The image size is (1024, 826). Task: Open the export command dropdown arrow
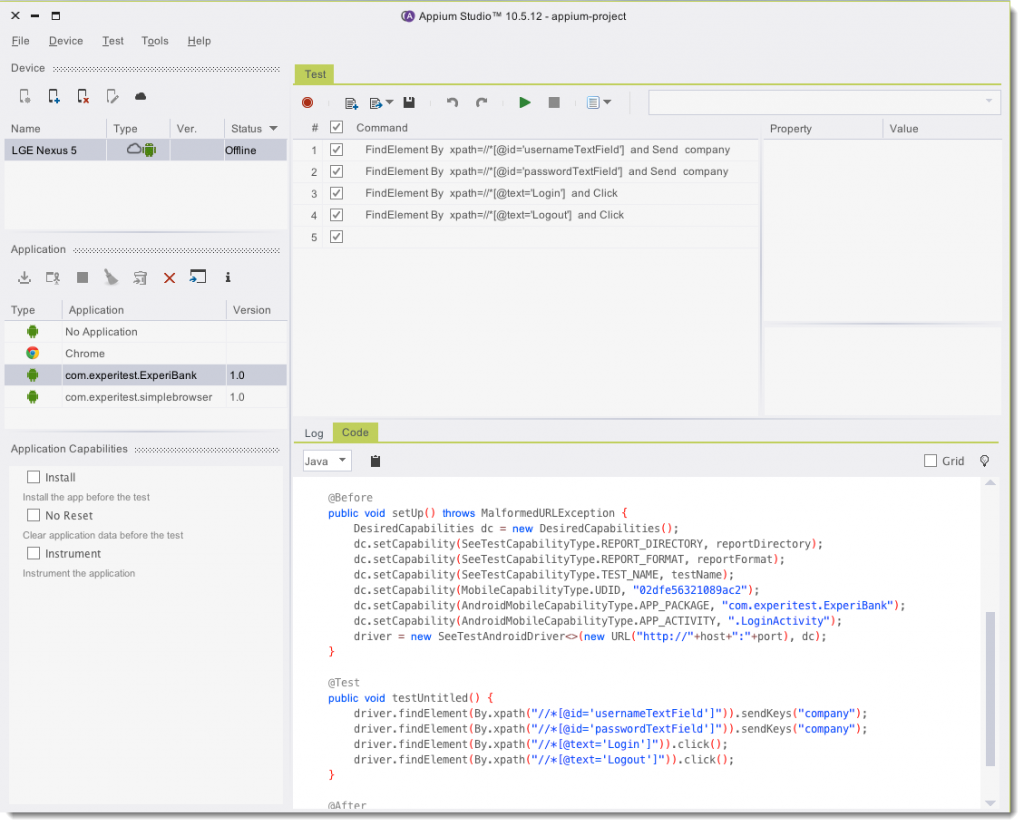pos(390,103)
